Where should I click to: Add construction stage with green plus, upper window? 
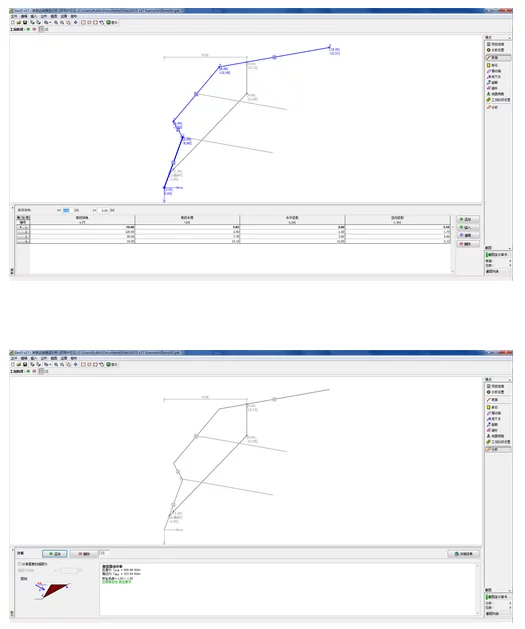(x=28, y=29)
